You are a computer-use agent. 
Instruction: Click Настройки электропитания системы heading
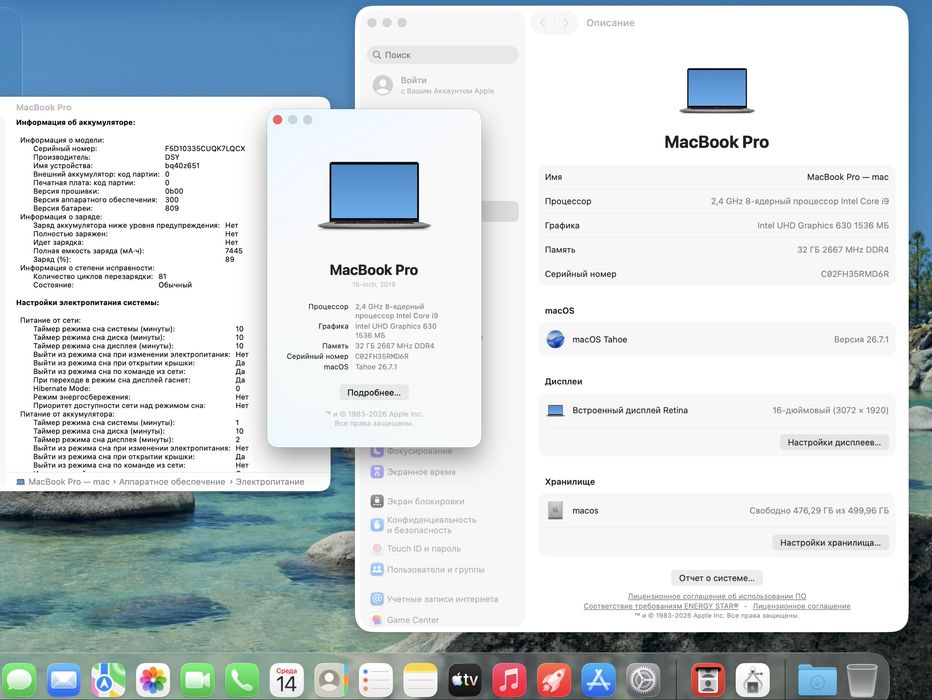[x=87, y=302]
